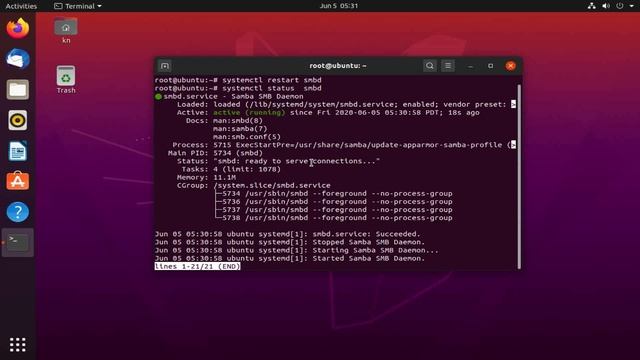Viewport: 640px width, 360px height.
Task: Click 'active (running)' status text
Action: point(249,112)
